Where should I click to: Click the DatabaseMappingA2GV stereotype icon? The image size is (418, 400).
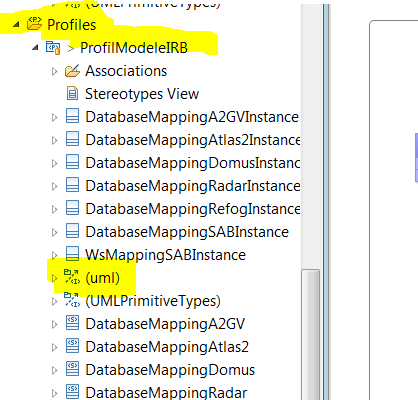(72, 324)
